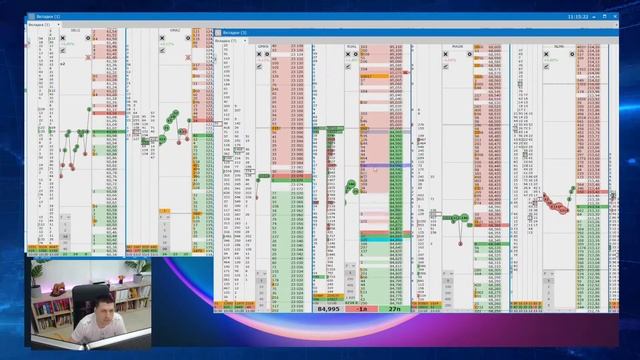Viewport: 640px width, 360px height.
Task: Open tab dropdown arrow in back window
Action: pyautogui.click(x=58, y=25)
